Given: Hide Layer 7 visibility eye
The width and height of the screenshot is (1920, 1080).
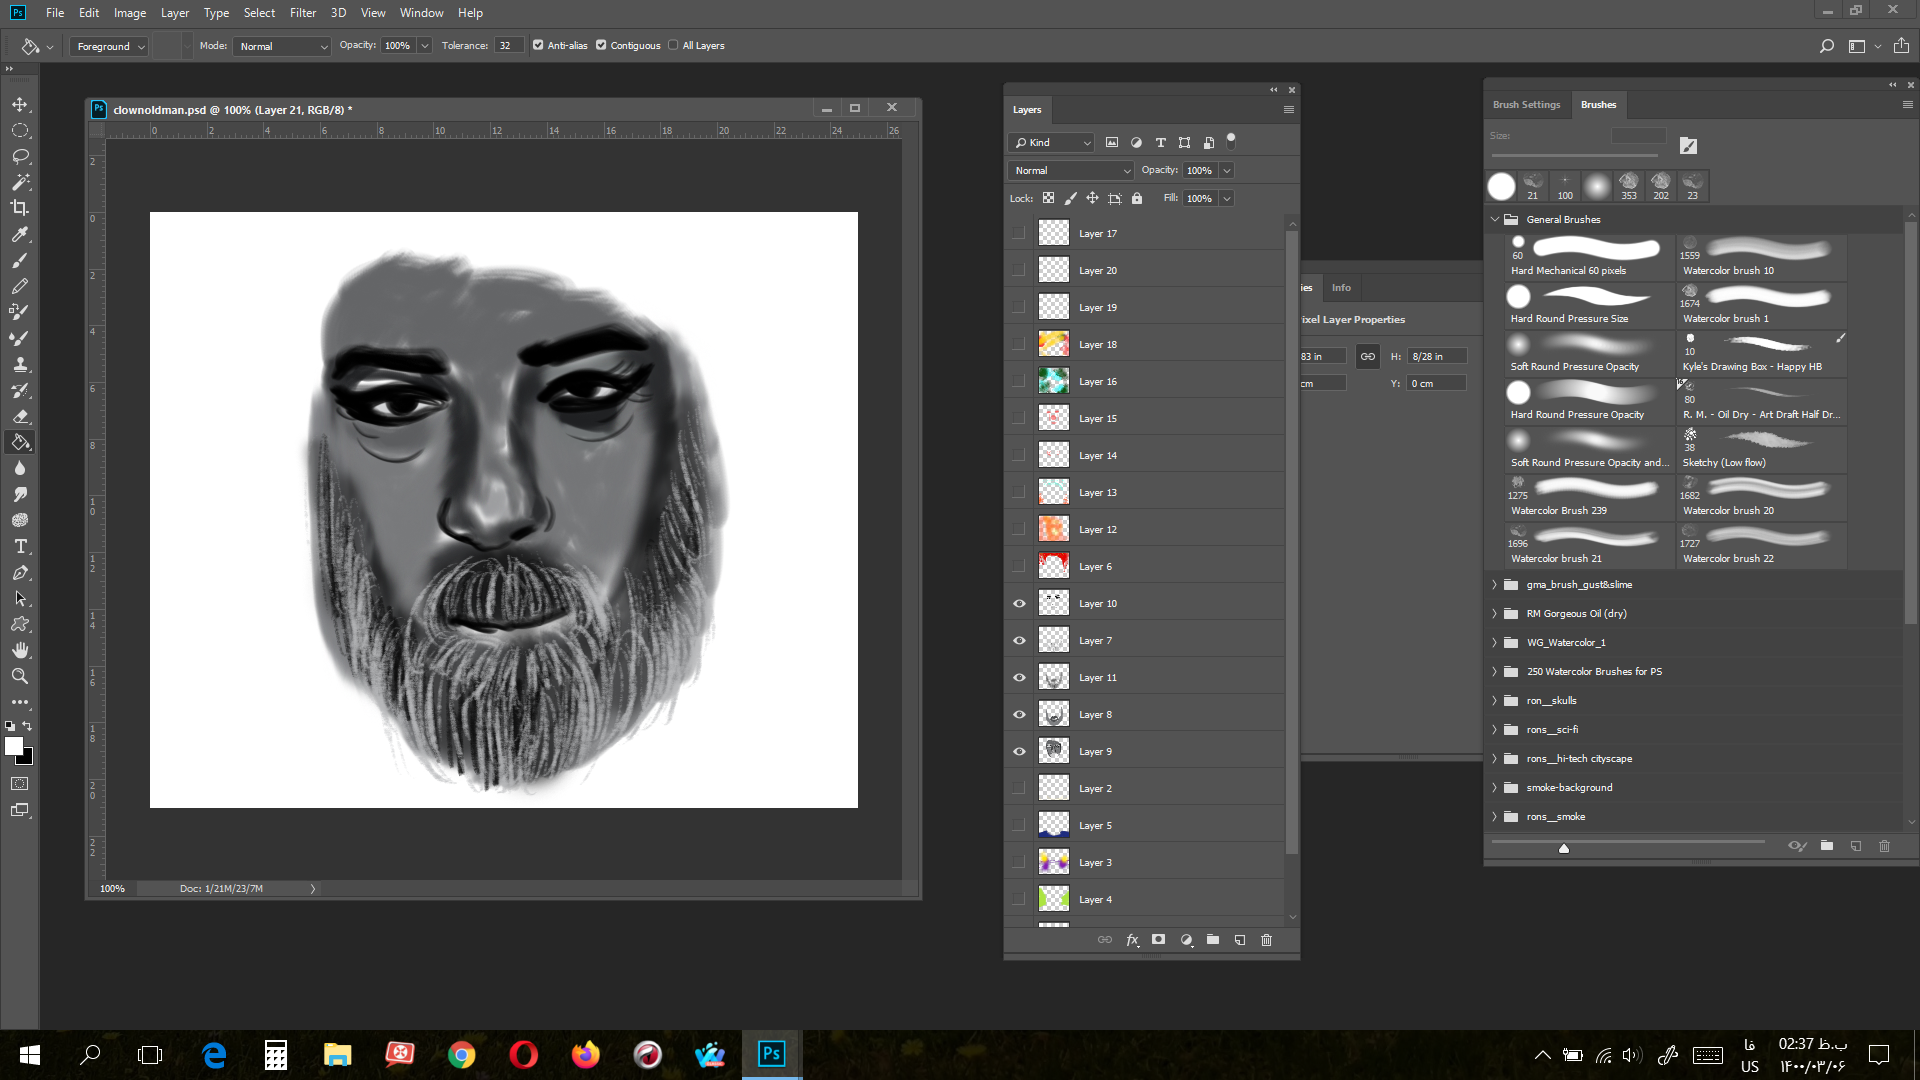Looking at the screenshot, I should pyautogui.click(x=1019, y=640).
